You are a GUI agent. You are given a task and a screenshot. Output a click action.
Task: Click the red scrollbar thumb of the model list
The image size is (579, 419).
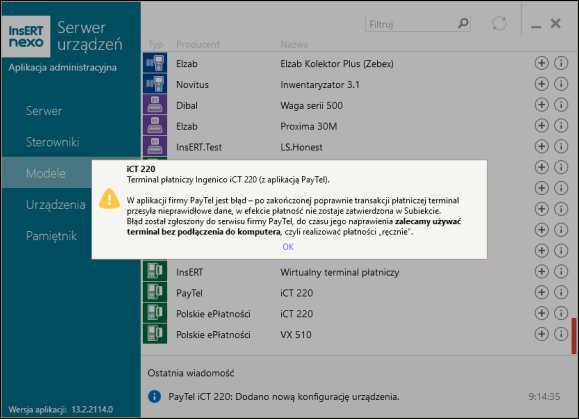pyautogui.click(x=574, y=336)
